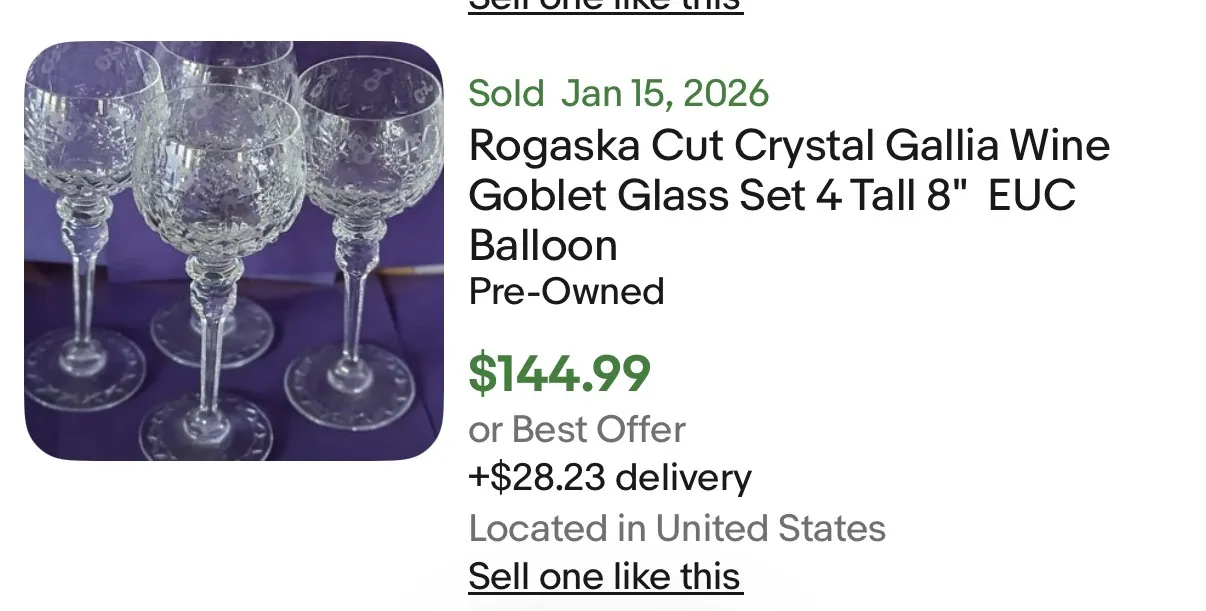Click the purple background of the goblet photo

pyautogui.click(x=410, y=300)
